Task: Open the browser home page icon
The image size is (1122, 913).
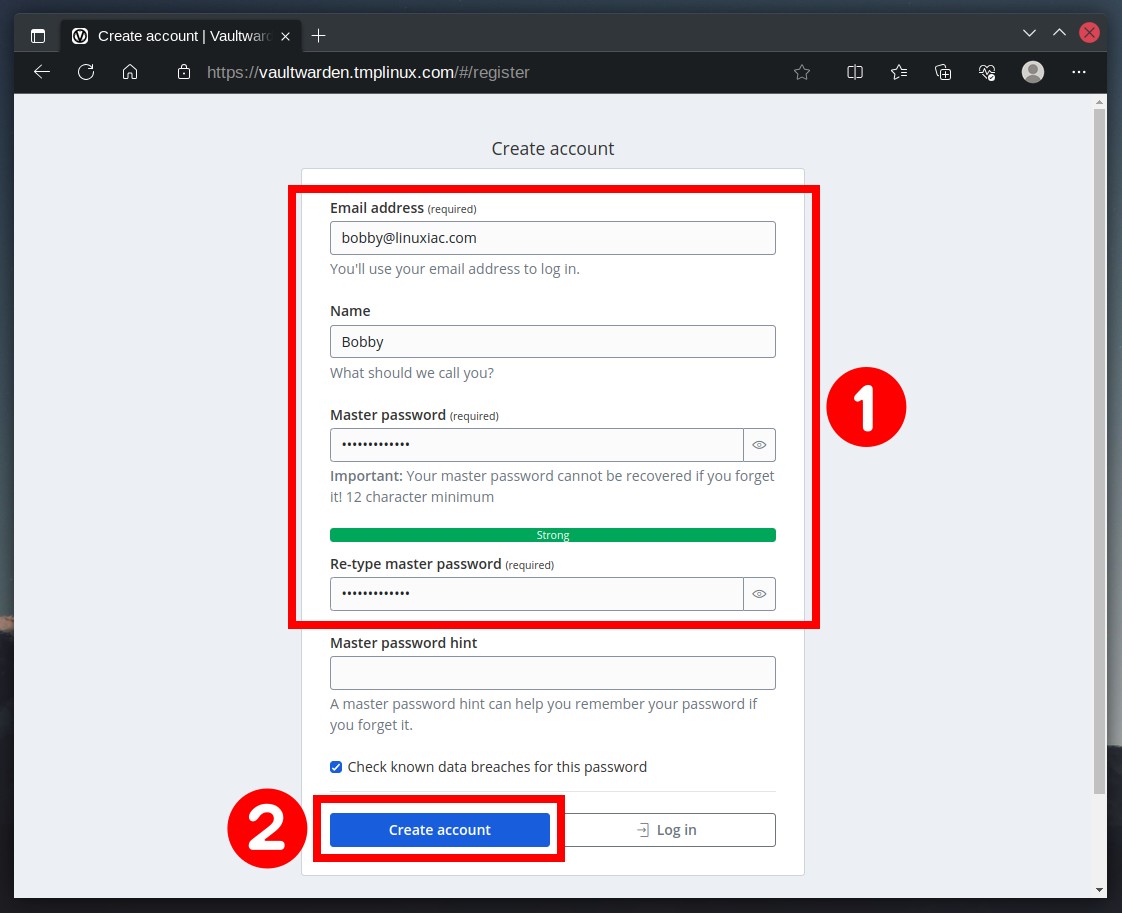Action: [x=130, y=72]
